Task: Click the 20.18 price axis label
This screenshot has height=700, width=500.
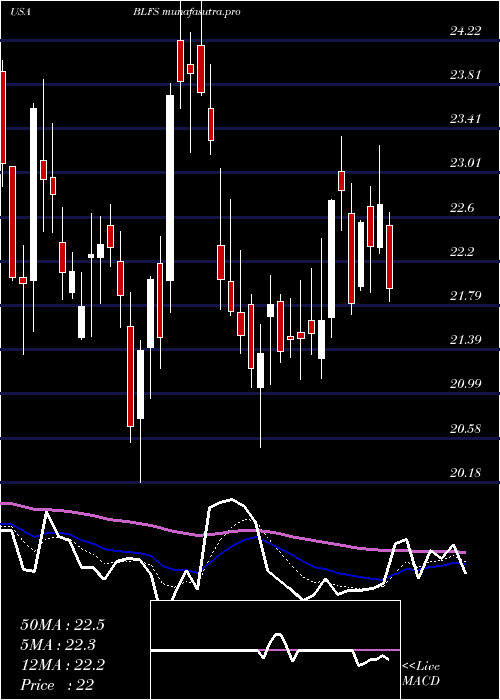Action: pos(466,472)
